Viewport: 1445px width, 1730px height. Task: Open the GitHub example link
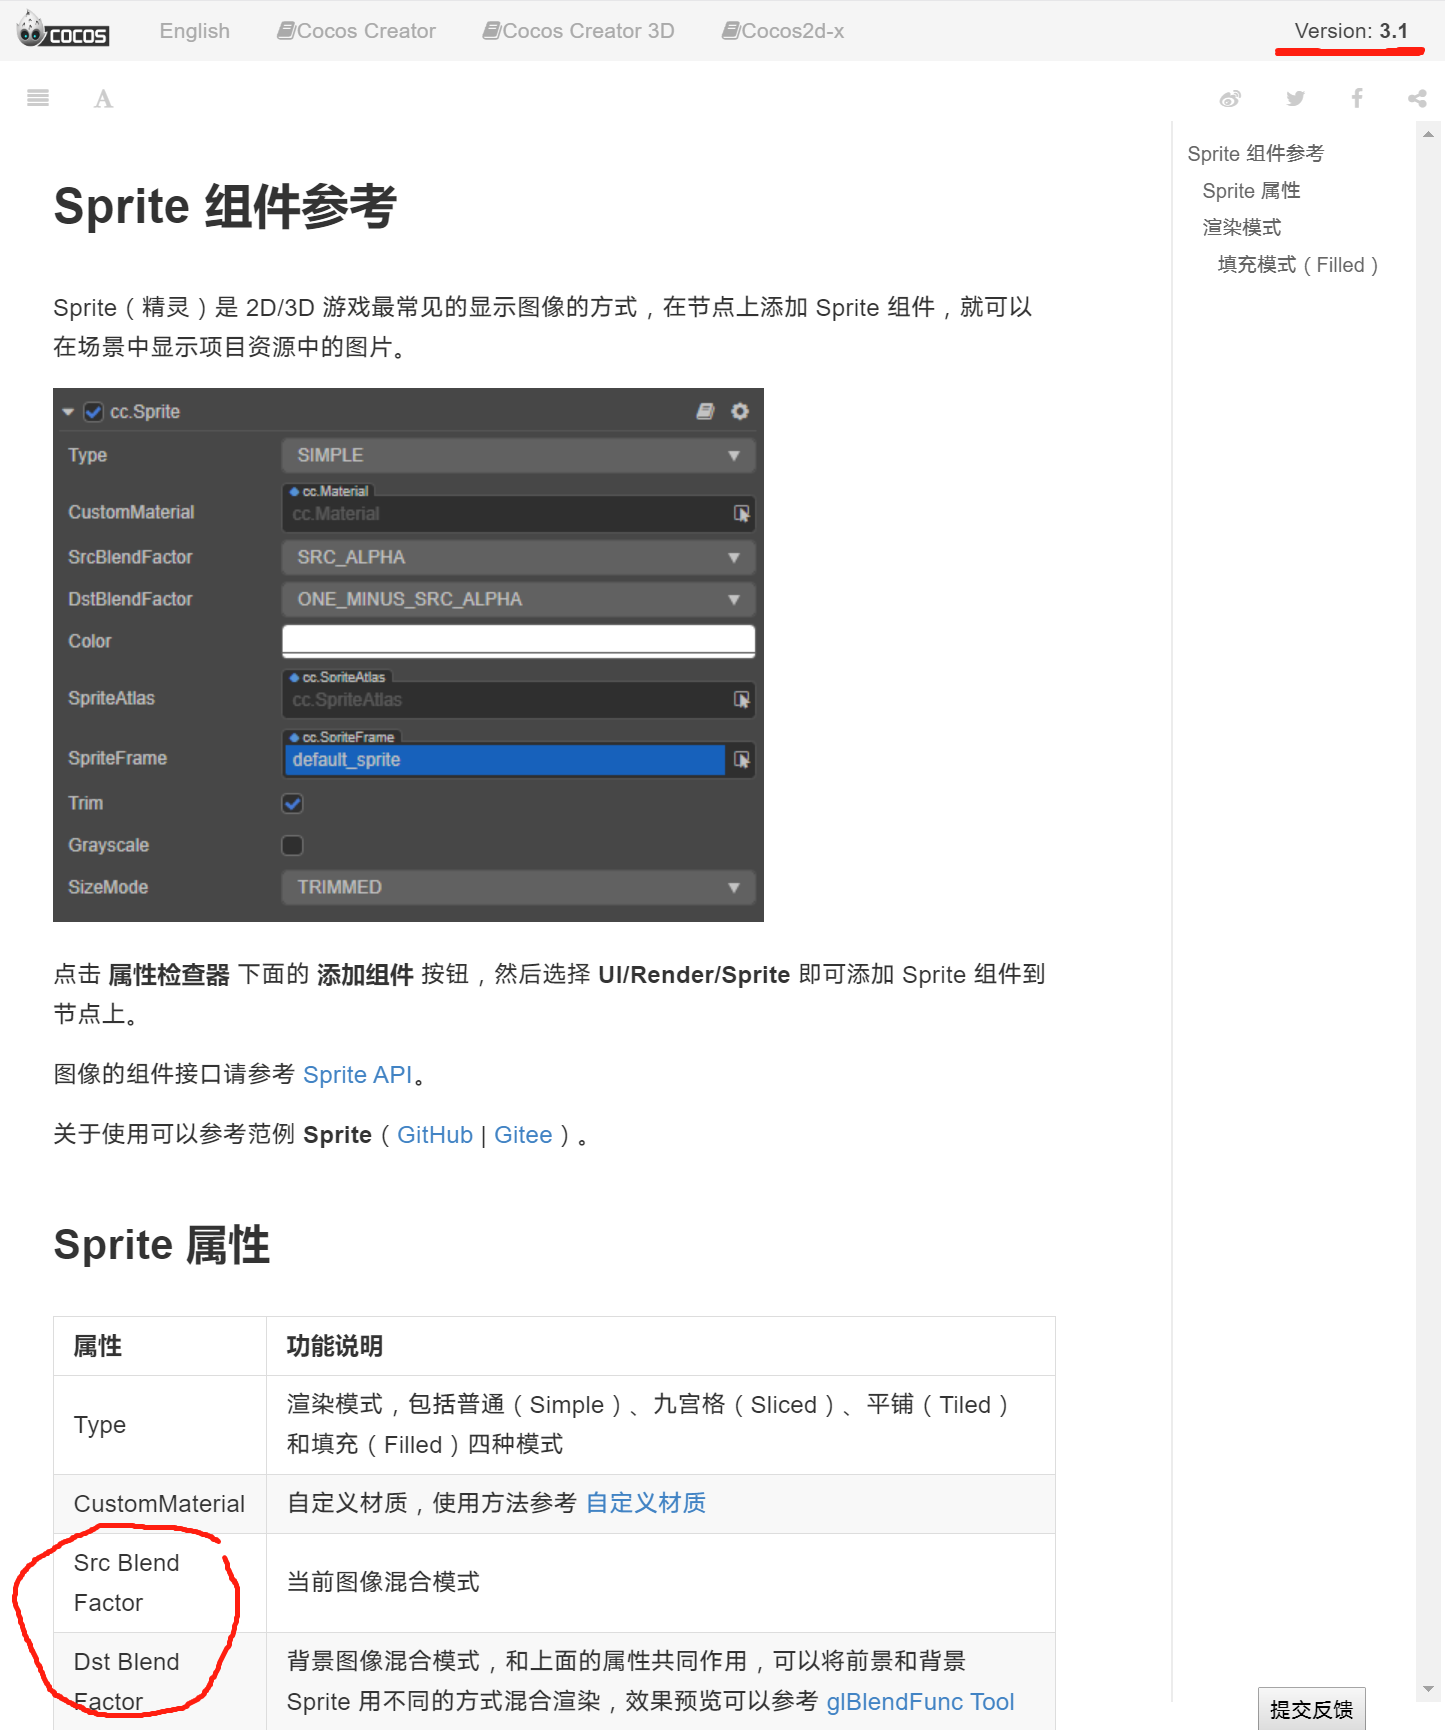pos(435,1135)
